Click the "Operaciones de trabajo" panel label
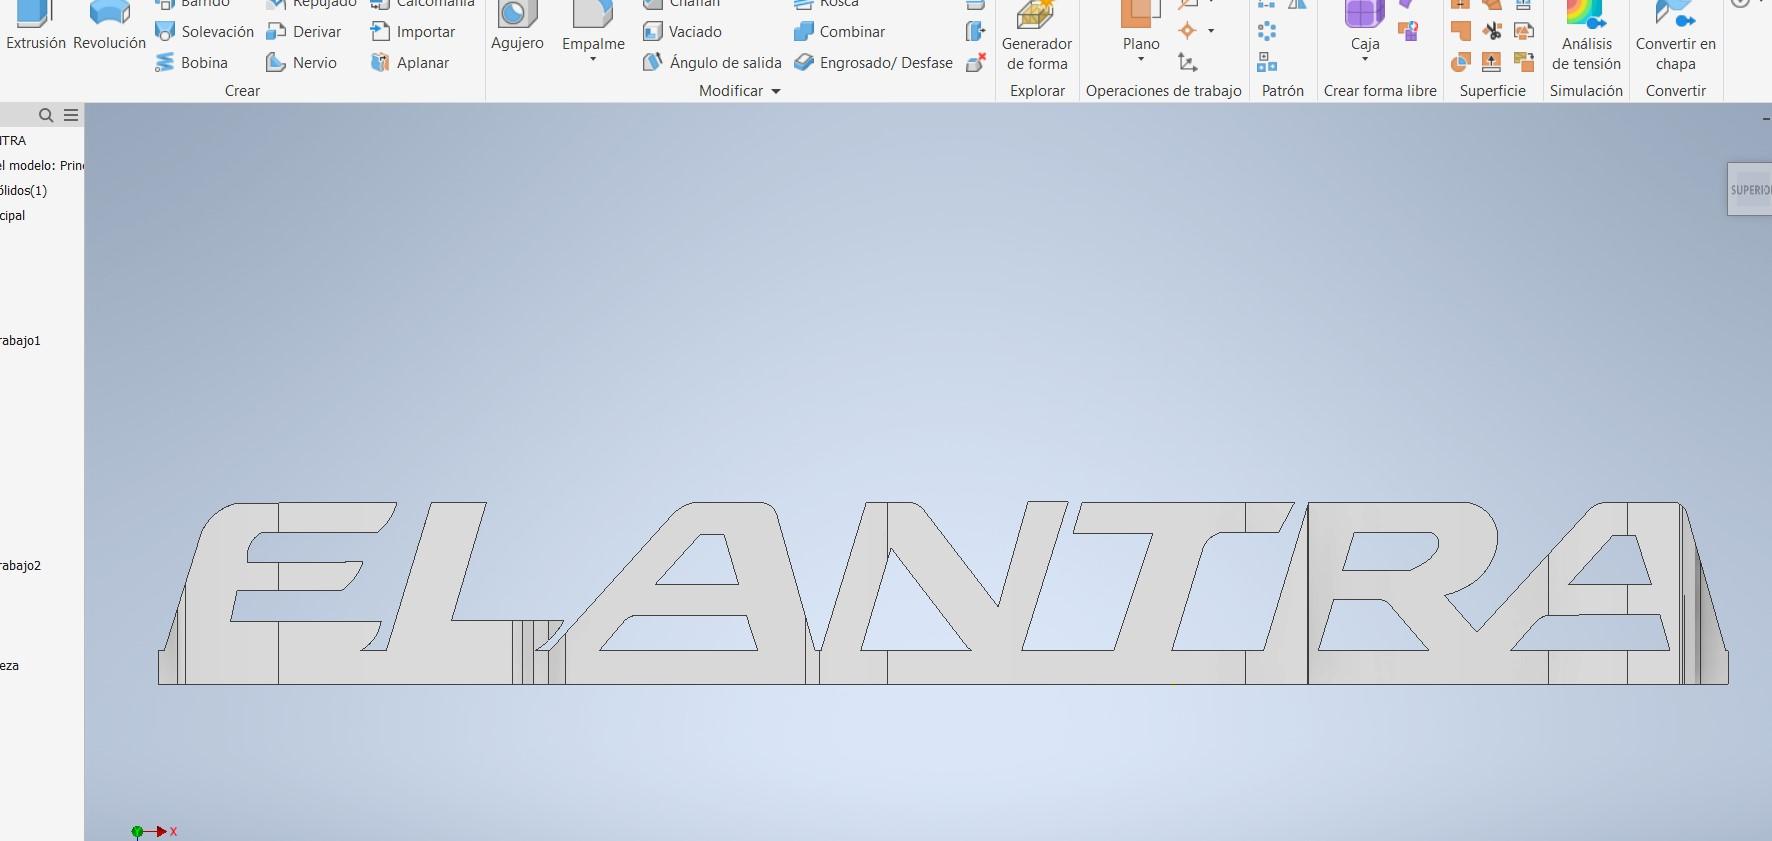Screen dimensions: 1772x841 [x=1163, y=90]
